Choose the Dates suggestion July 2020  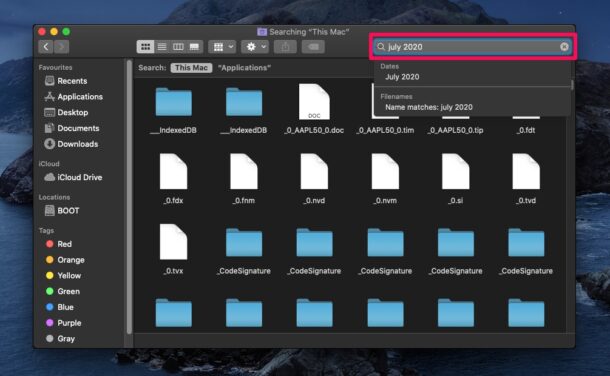tap(402, 77)
